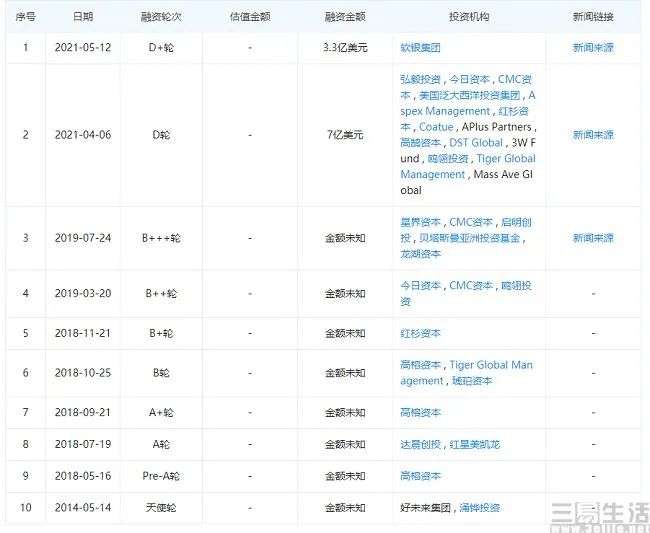
Task: Click the D轮 round cell
Action: (161, 135)
